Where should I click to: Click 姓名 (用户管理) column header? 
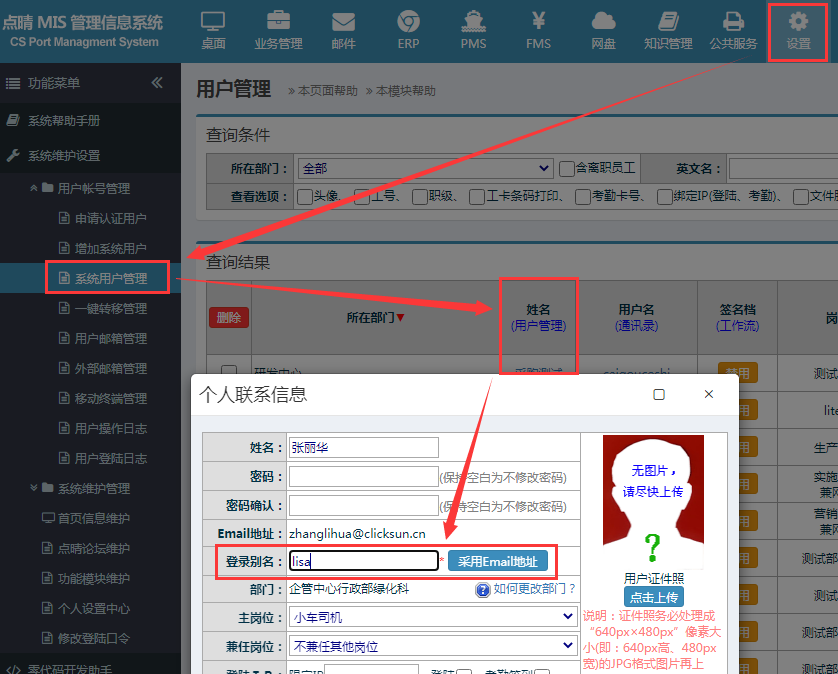(x=538, y=317)
